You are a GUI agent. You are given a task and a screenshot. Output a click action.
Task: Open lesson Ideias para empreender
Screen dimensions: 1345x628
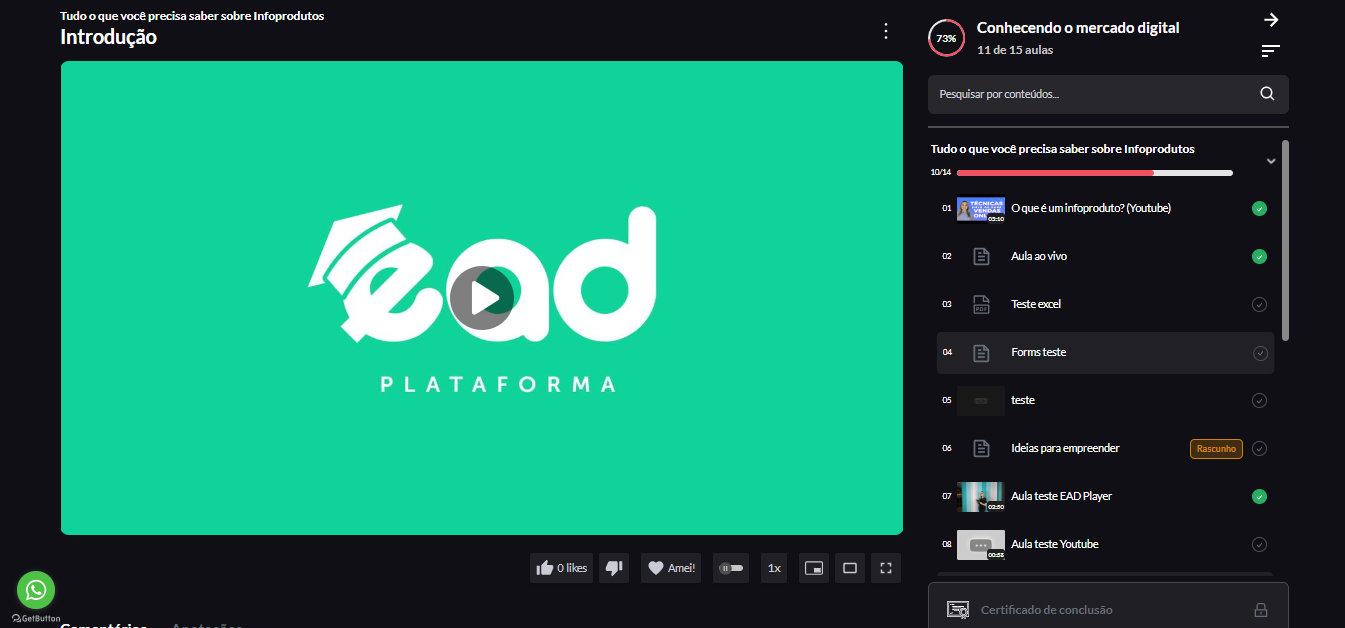pyautogui.click(x=1065, y=448)
